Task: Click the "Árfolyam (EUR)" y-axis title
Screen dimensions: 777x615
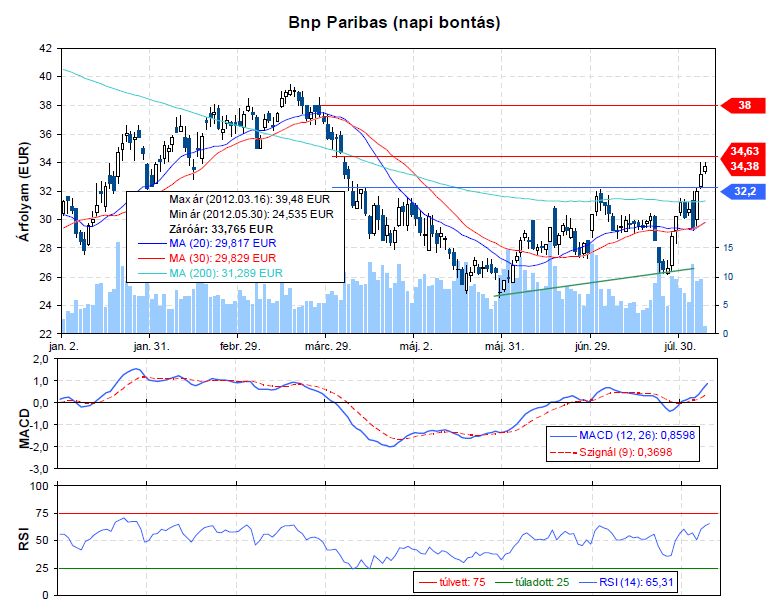Action: (x=23, y=192)
